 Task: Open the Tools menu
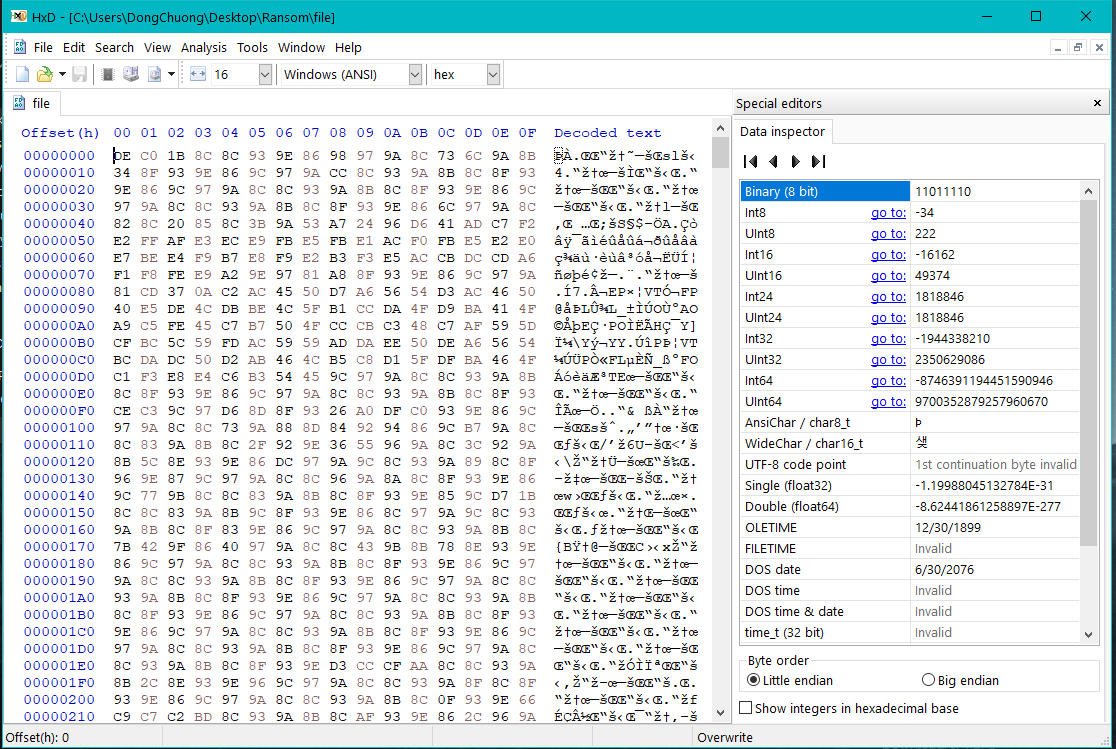[x=252, y=47]
